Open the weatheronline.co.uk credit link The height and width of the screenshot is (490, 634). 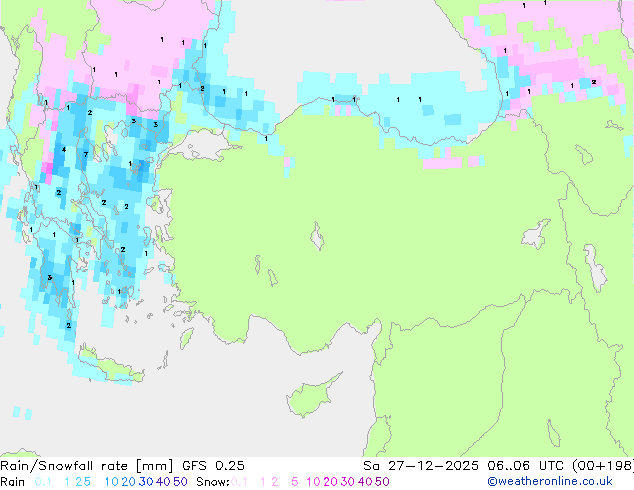pyautogui.click(x=550, y=482)
